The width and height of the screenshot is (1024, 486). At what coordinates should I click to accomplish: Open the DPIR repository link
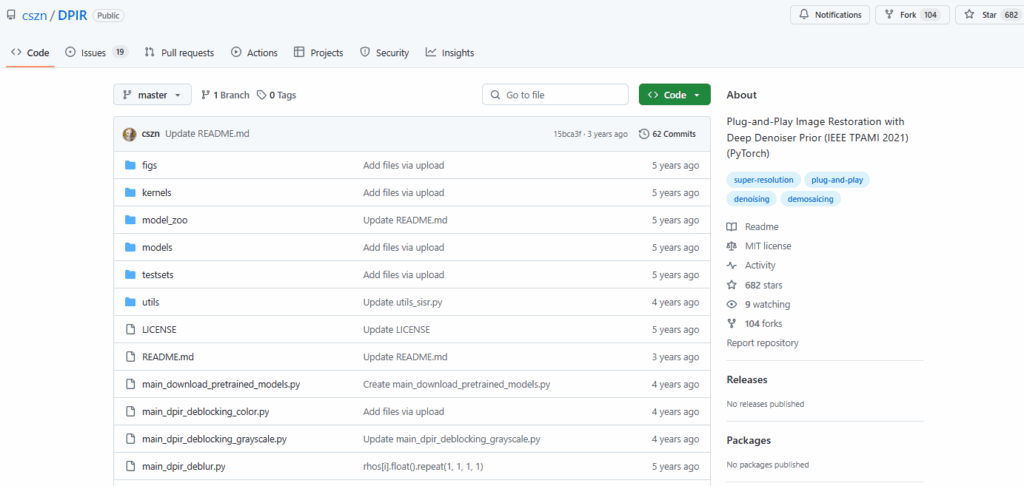(x=72, y=15)
